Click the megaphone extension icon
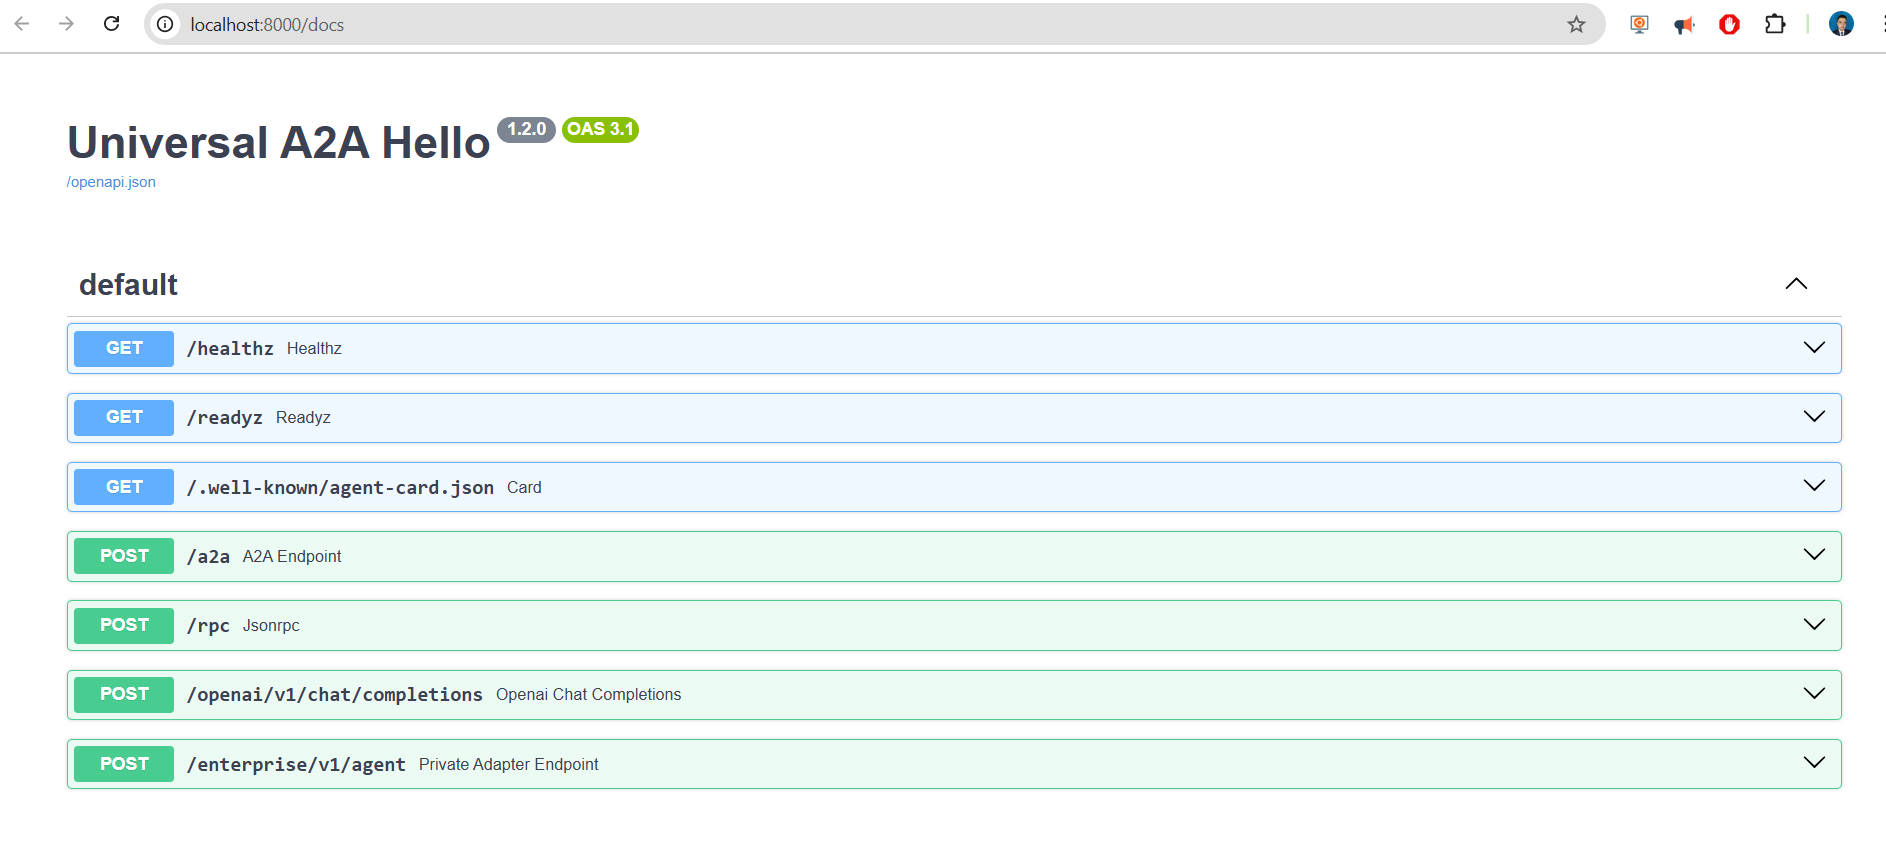The width and height of the screenshot is (1886, 859). pos(1684,24)
